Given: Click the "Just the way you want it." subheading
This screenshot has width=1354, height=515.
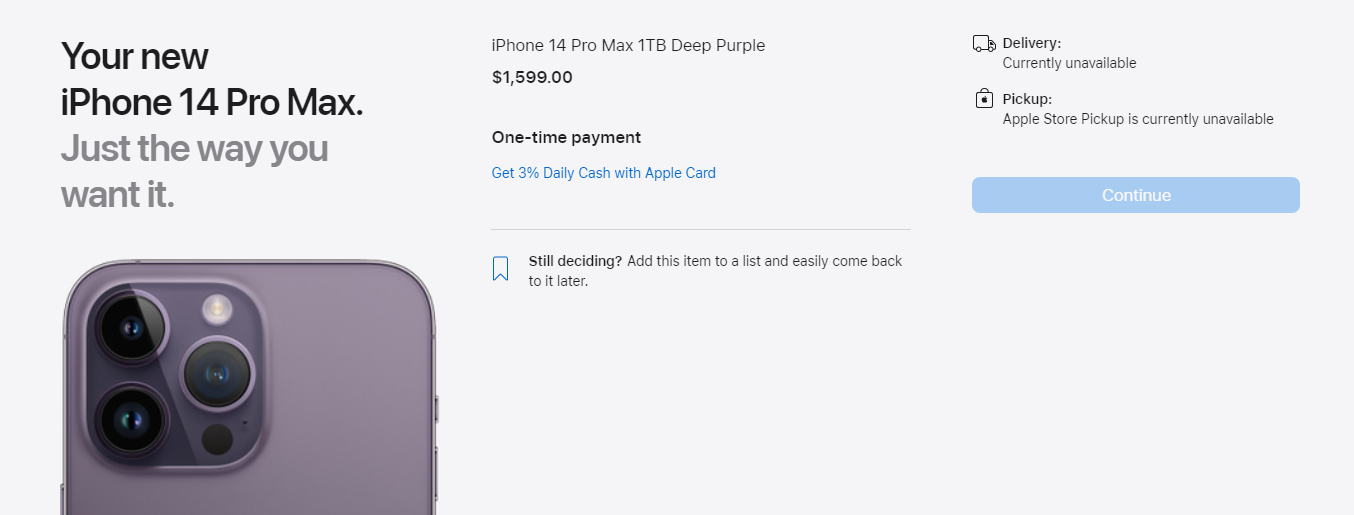Looking at the screenshot, I should (194, 171).
